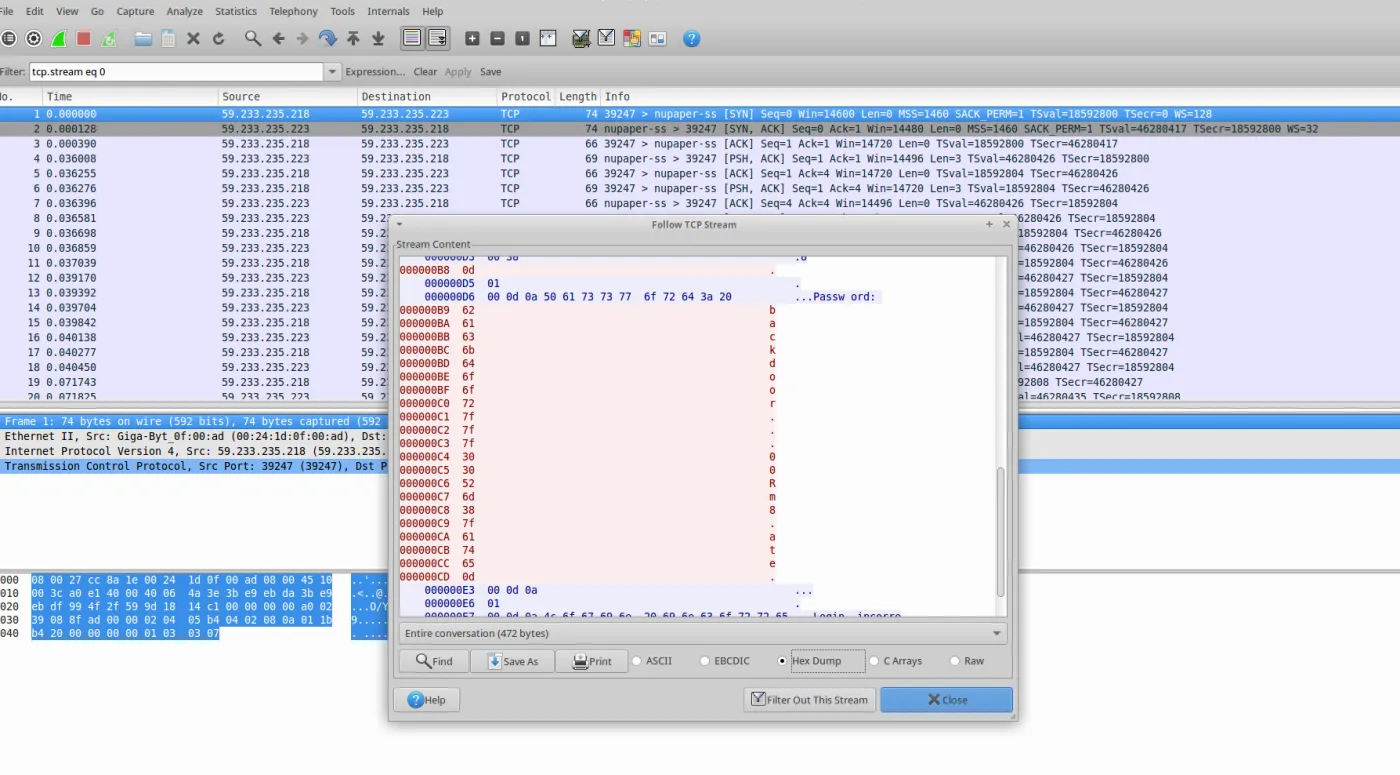Image resolution: width=1400 pixels, height=775 pixels.
Task: Click Print button in stream dialog
Action: coord(591,661)
